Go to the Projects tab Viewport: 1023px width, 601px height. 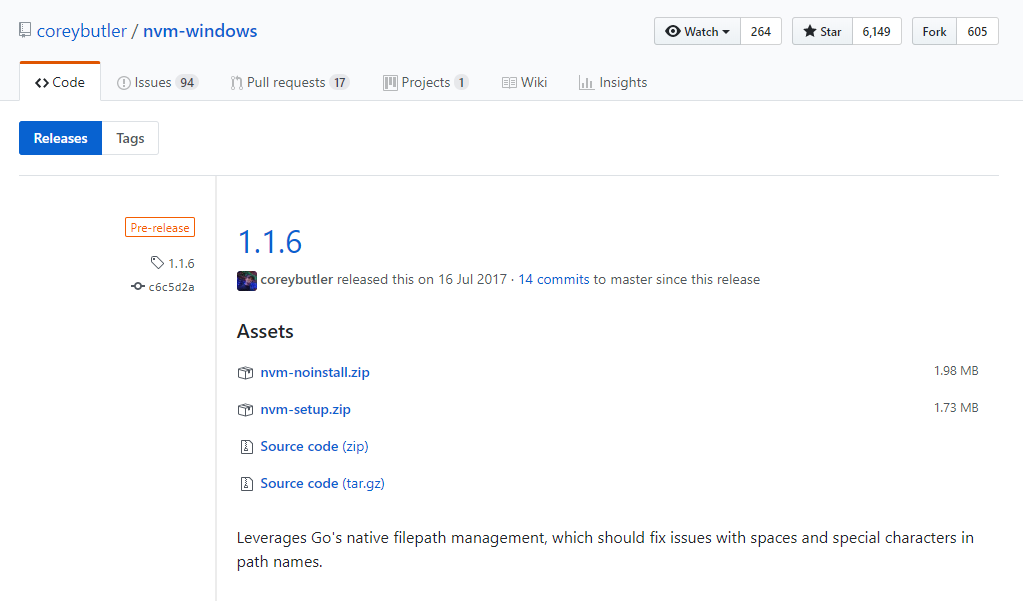[425, 82]
